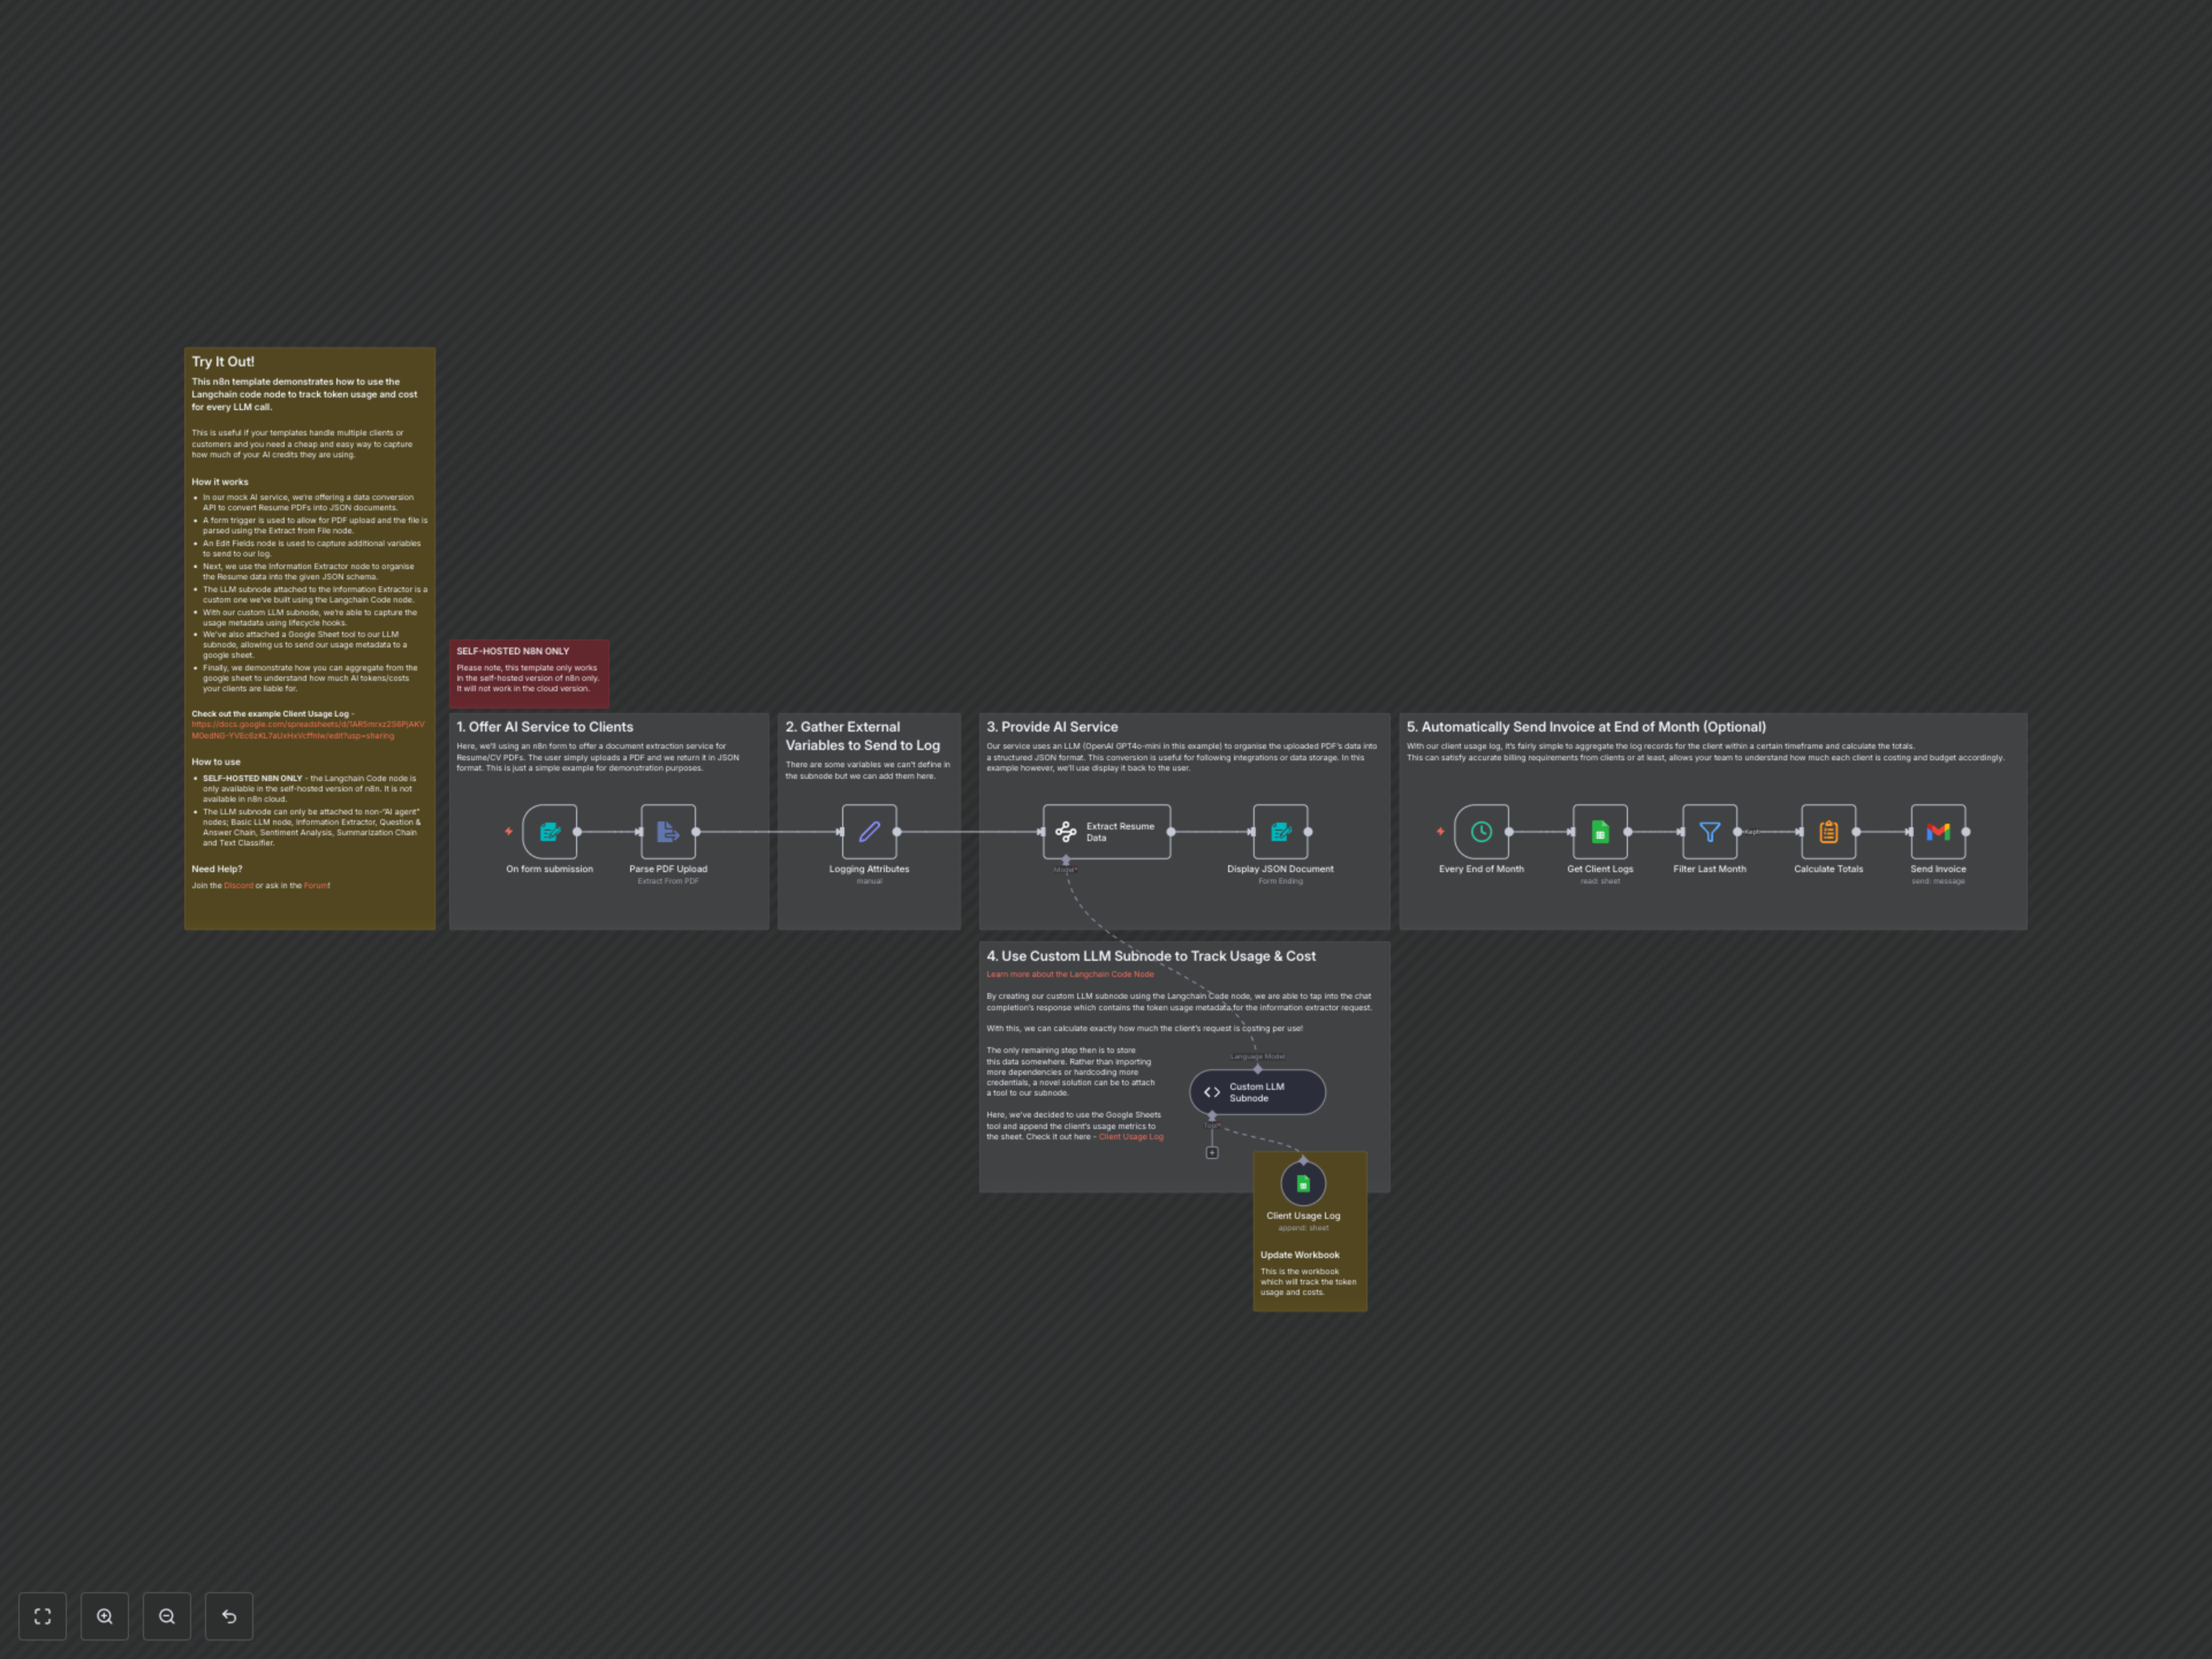Viewport: 2212px width, 1659px height.
Task: Open the Calculate Totals node
Action: pos(1828,831)
